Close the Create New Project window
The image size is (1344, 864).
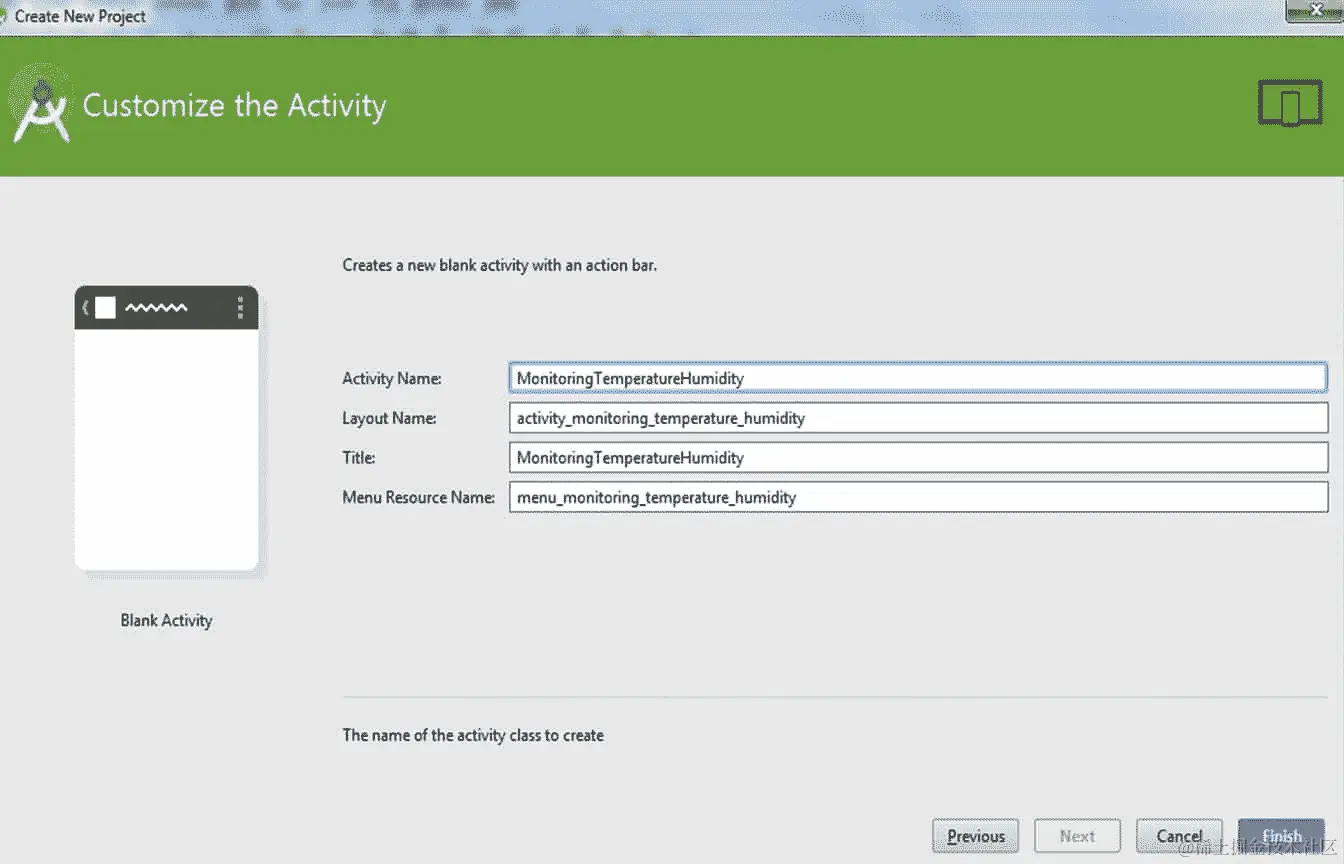click(x=1316, y=9)
